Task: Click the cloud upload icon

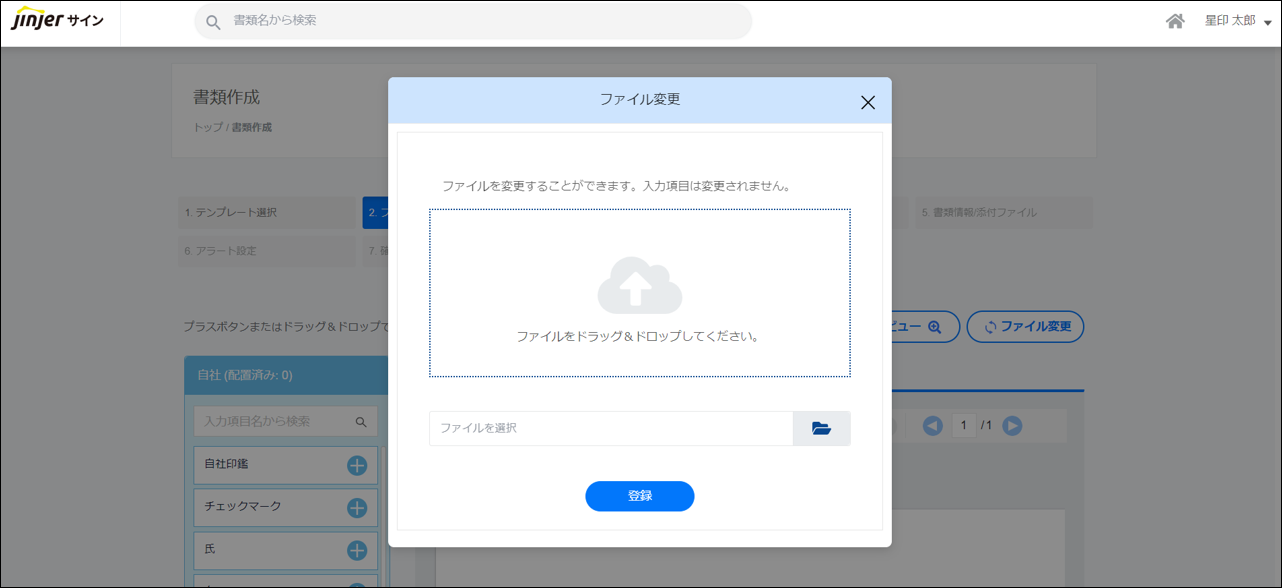Action: tap(640, 286)
